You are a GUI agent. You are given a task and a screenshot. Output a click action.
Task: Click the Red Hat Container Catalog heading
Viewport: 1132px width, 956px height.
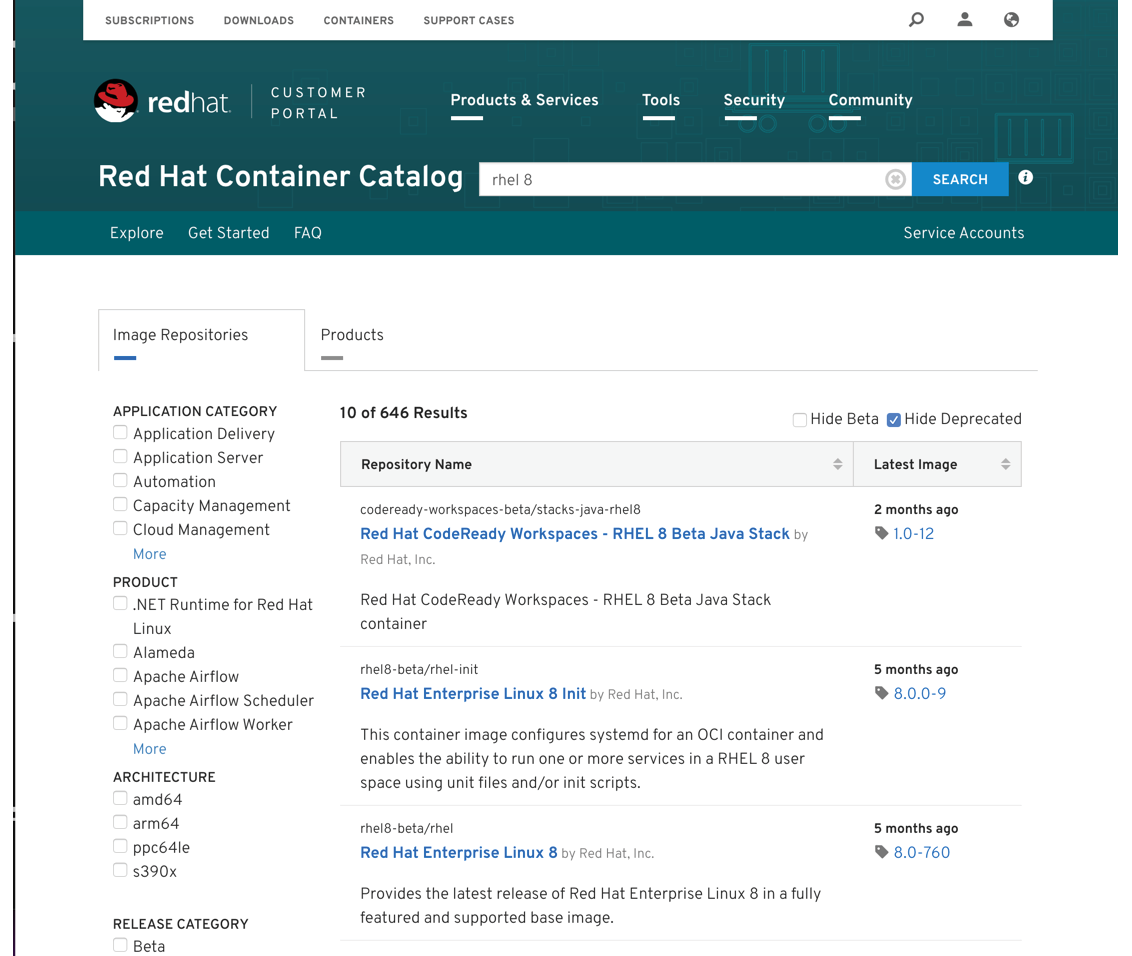pyautogui.click(x=280, y=176)
